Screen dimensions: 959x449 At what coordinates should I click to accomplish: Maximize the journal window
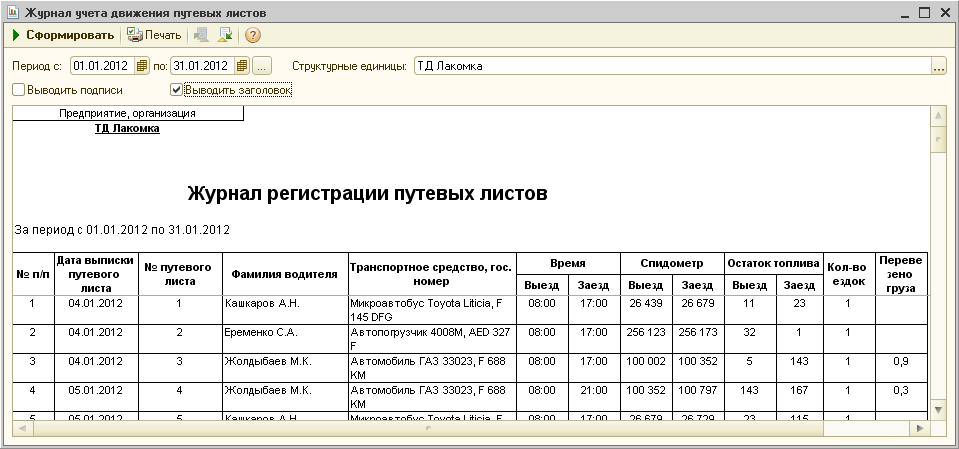click(x=922, y=12)
